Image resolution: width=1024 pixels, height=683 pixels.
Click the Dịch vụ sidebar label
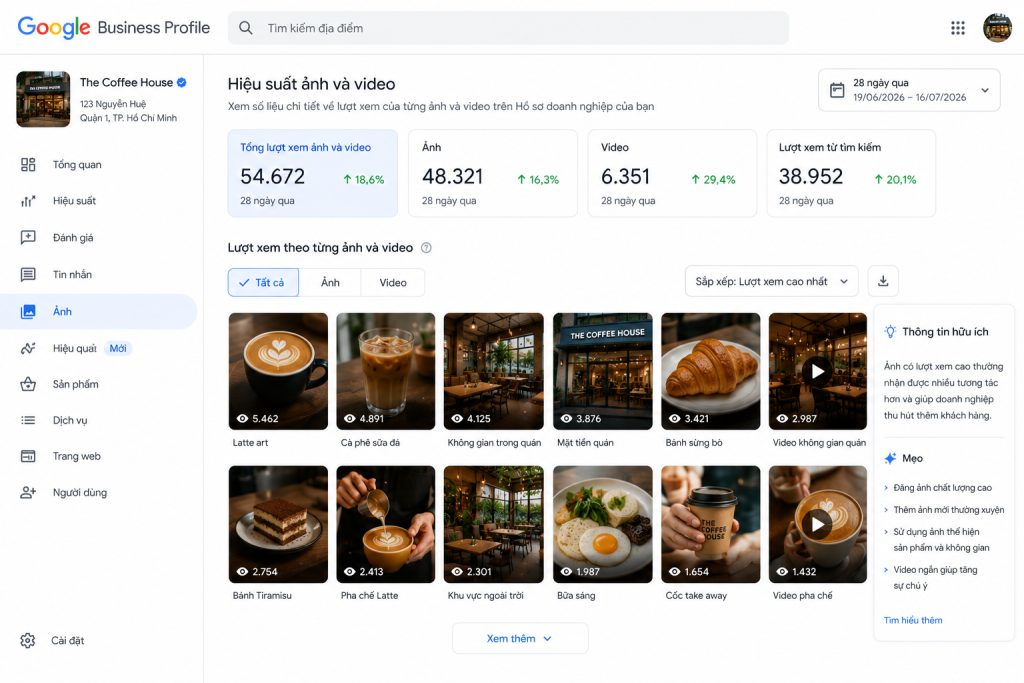pyautogui.click(x=70, y=420)
